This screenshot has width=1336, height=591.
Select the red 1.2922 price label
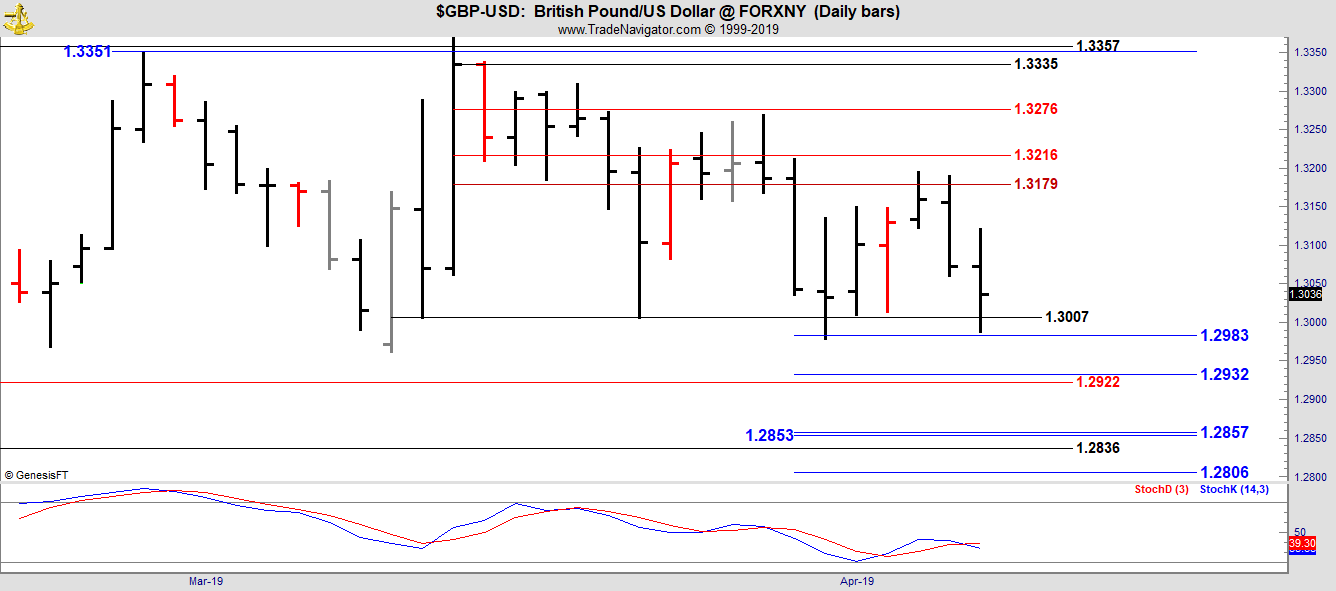(1097, 382)
